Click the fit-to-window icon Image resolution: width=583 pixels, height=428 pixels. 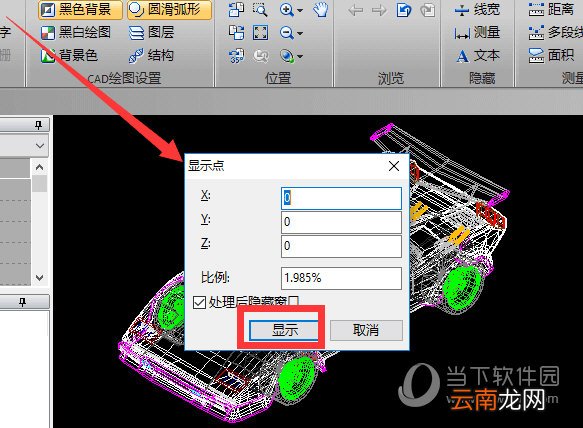point(260,33)
